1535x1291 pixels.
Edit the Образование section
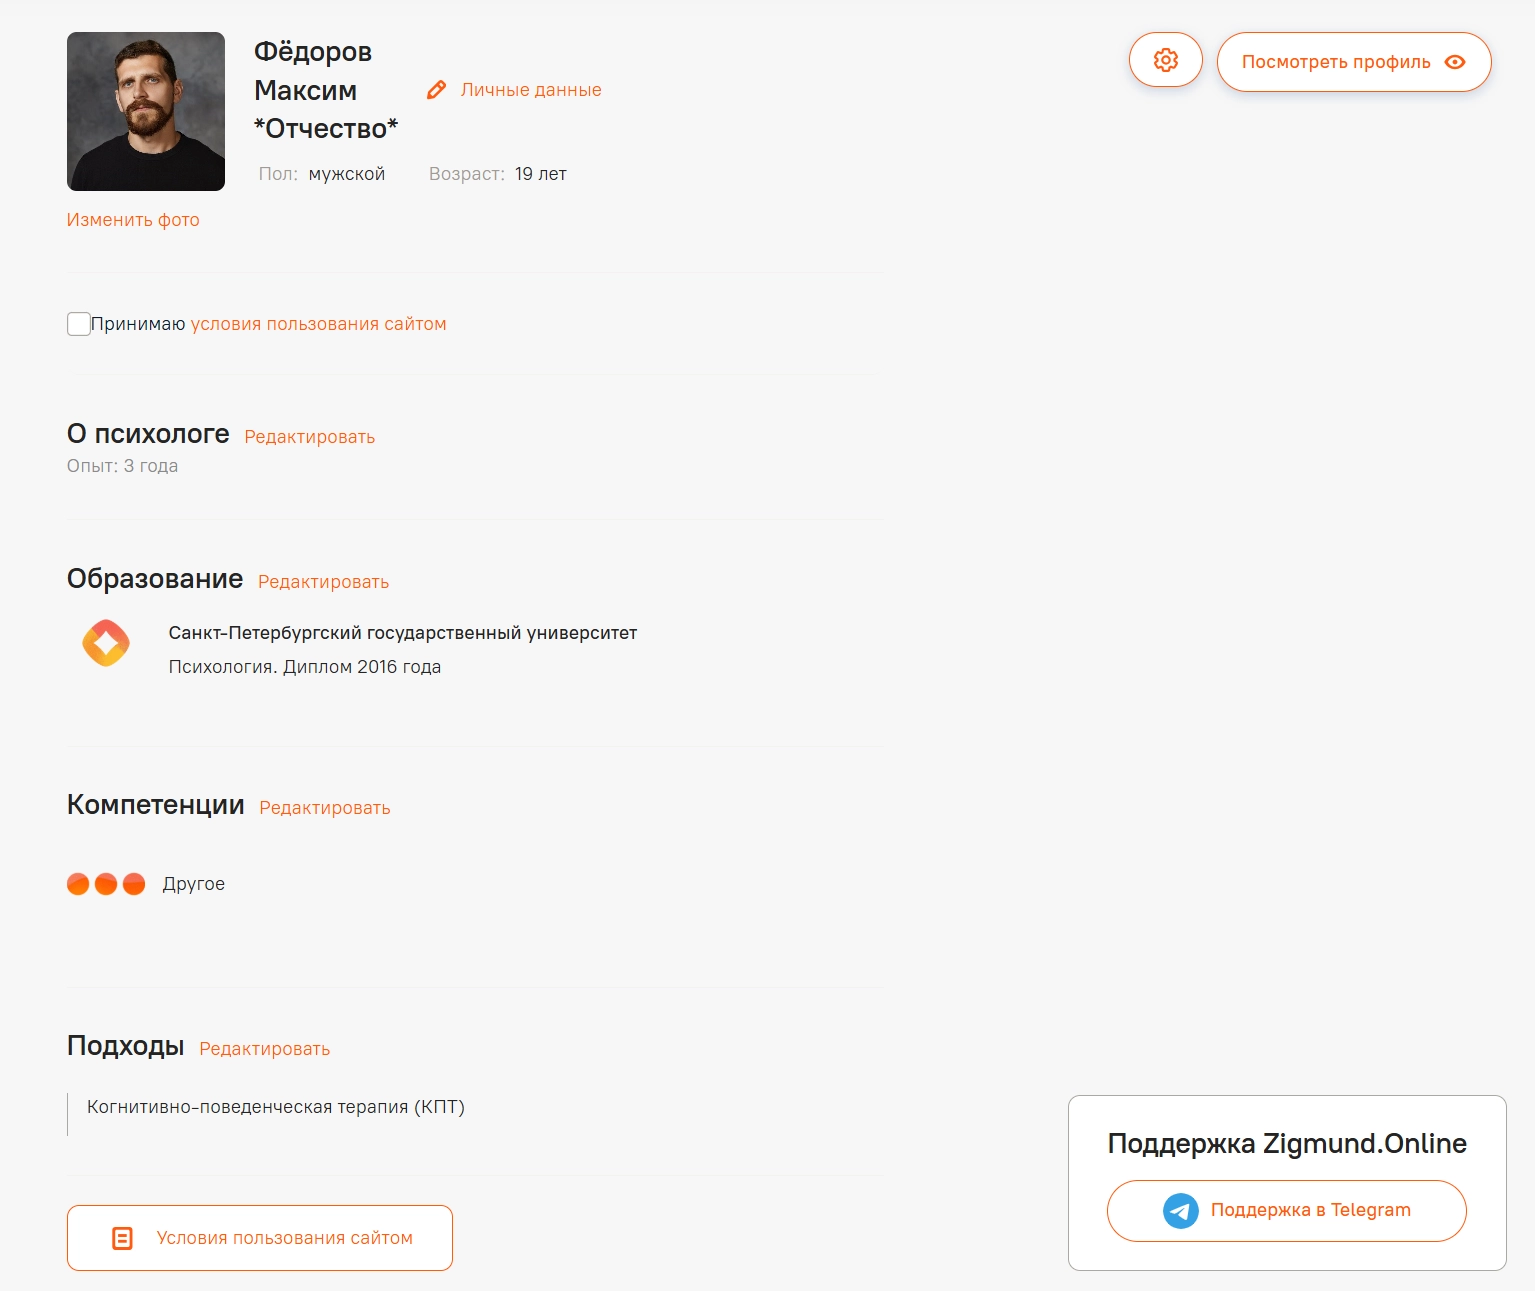tap(323, 582)
